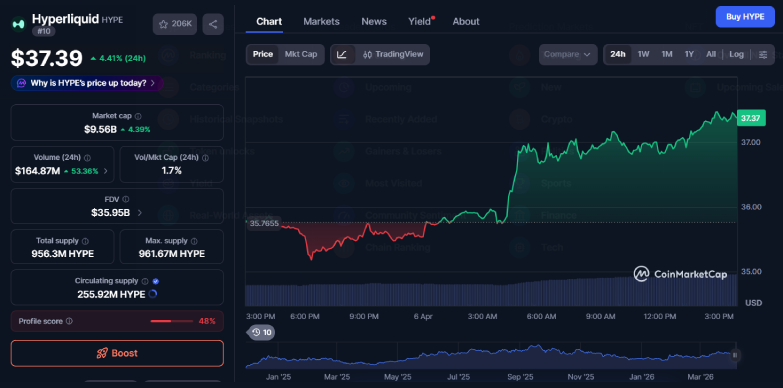Screen dimensions: 783x388
Task: Select the 1W time range
Action: point(644,54)
